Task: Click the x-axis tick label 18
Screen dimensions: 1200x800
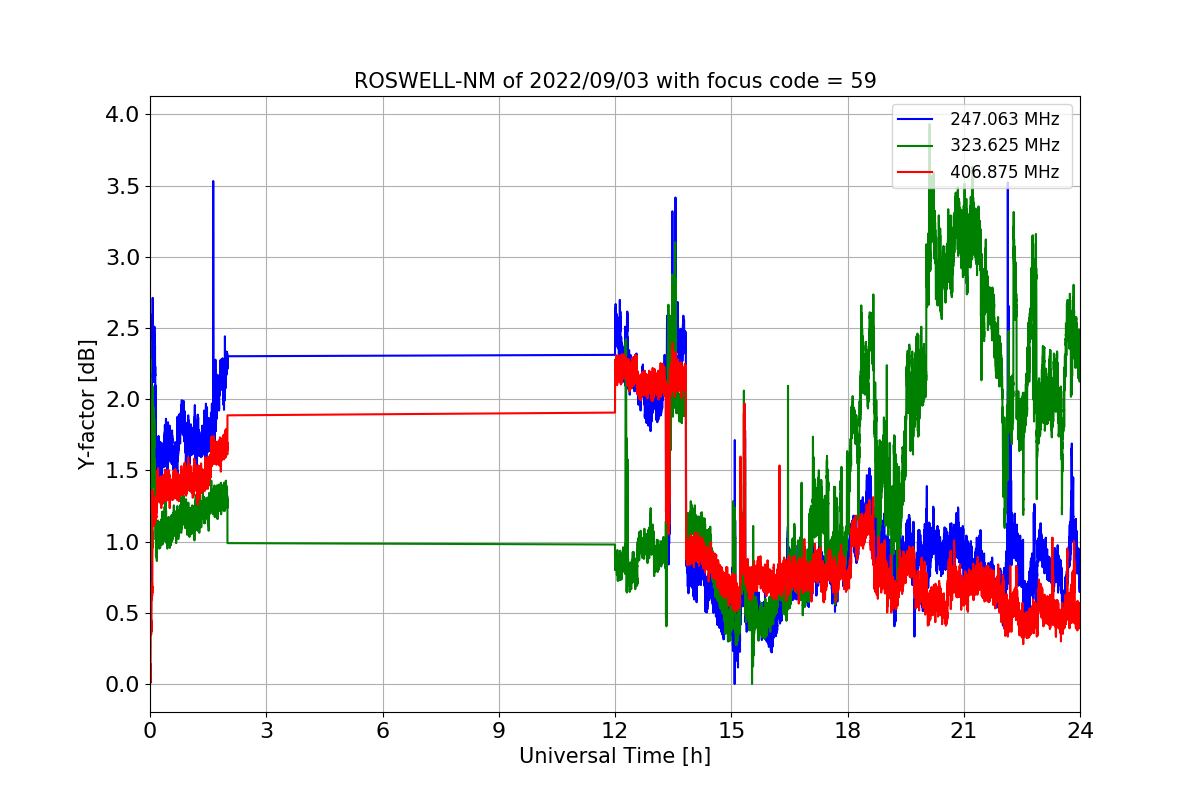Action: (x=848, y=730)
